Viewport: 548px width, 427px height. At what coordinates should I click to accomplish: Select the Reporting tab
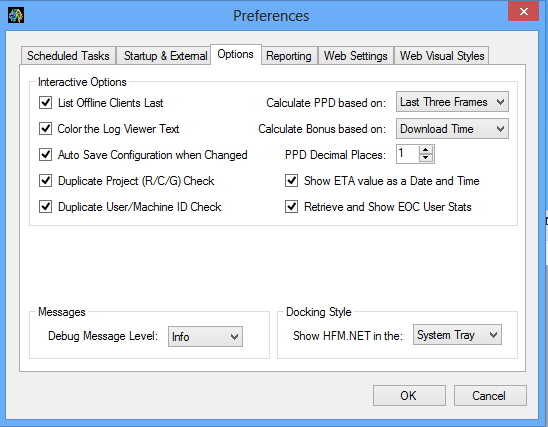289,56
